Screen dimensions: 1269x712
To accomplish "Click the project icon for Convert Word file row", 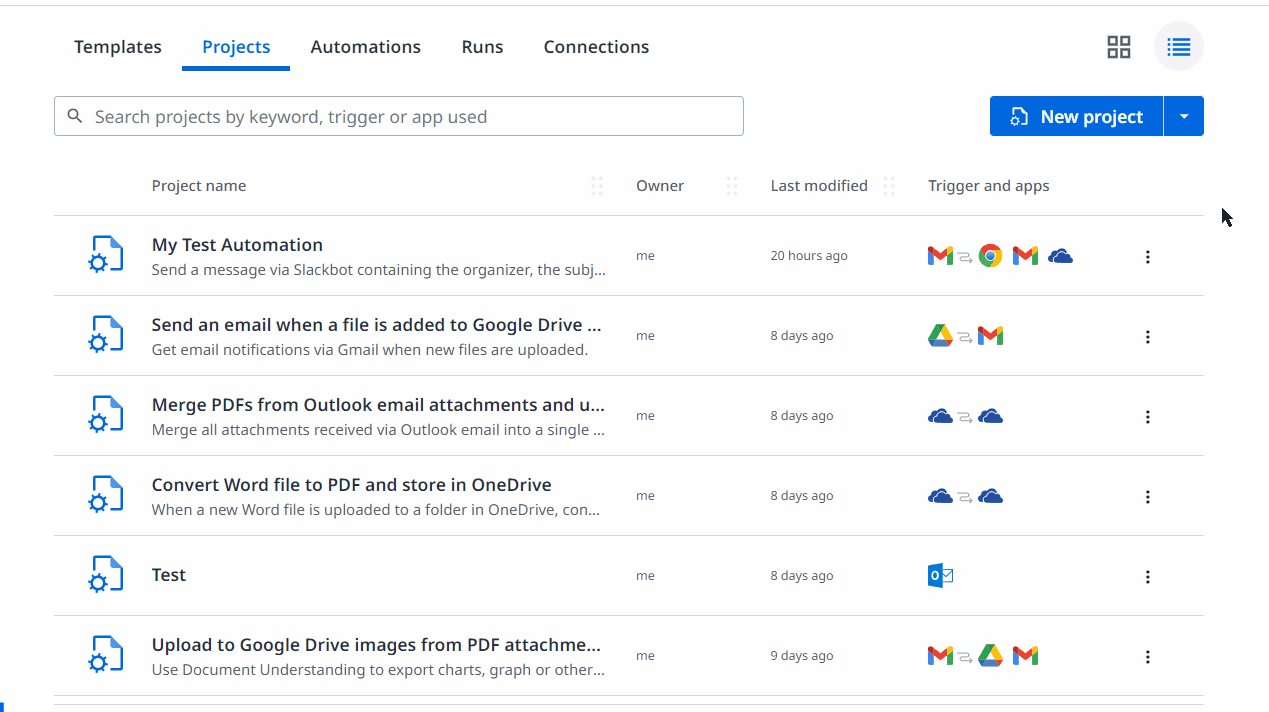I will coord(106,495).
